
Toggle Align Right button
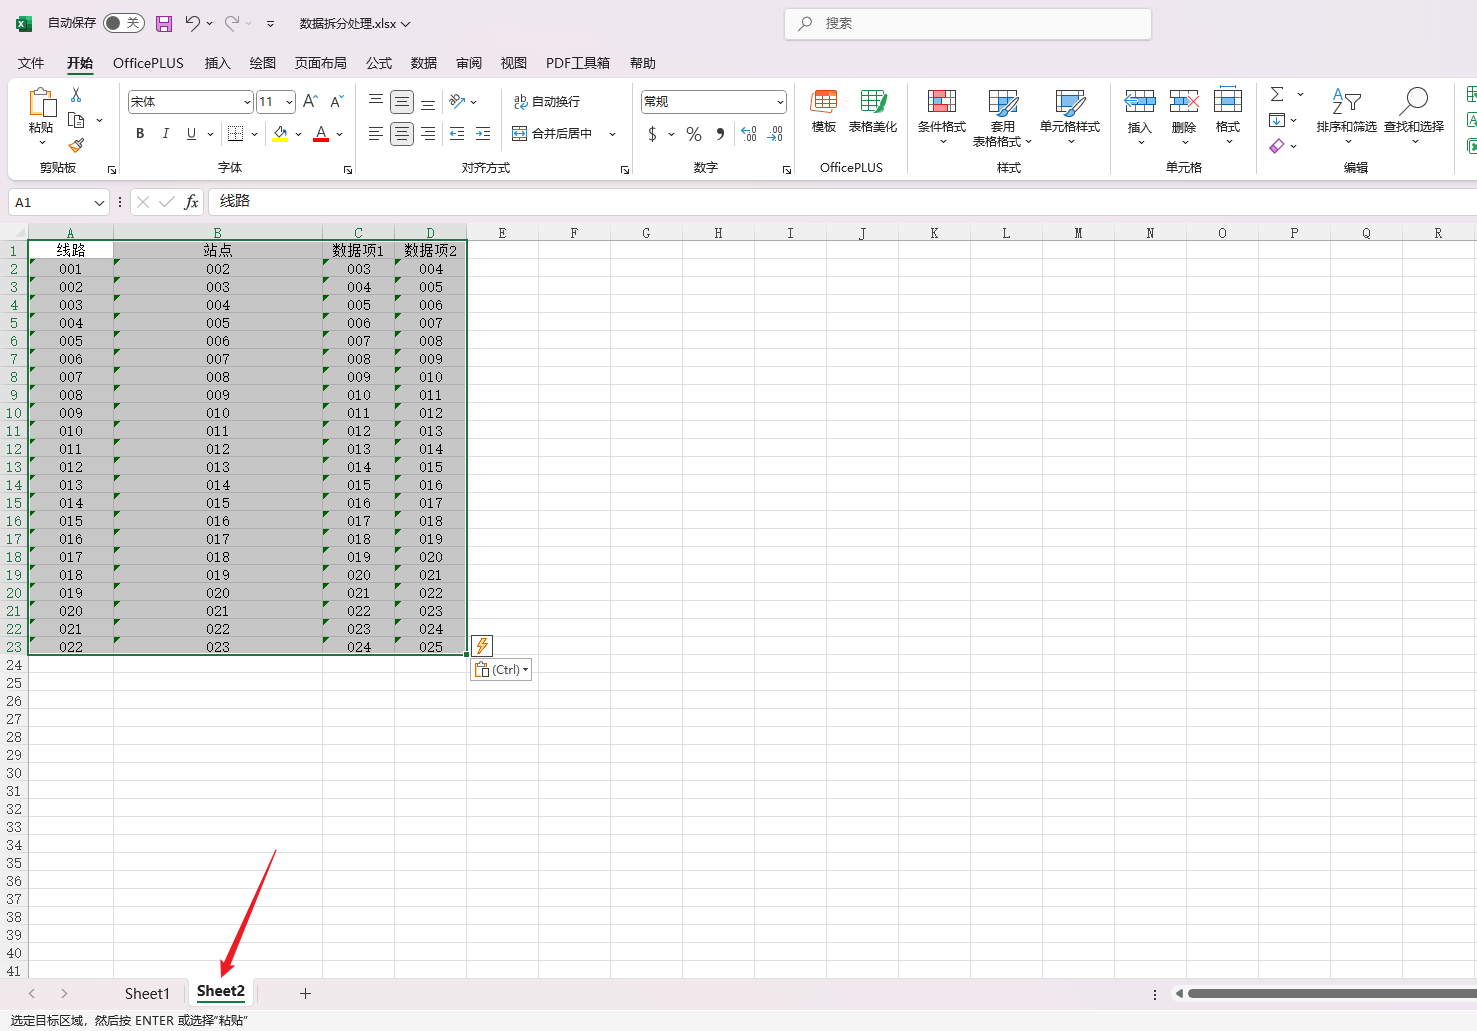tap(428, 134)
